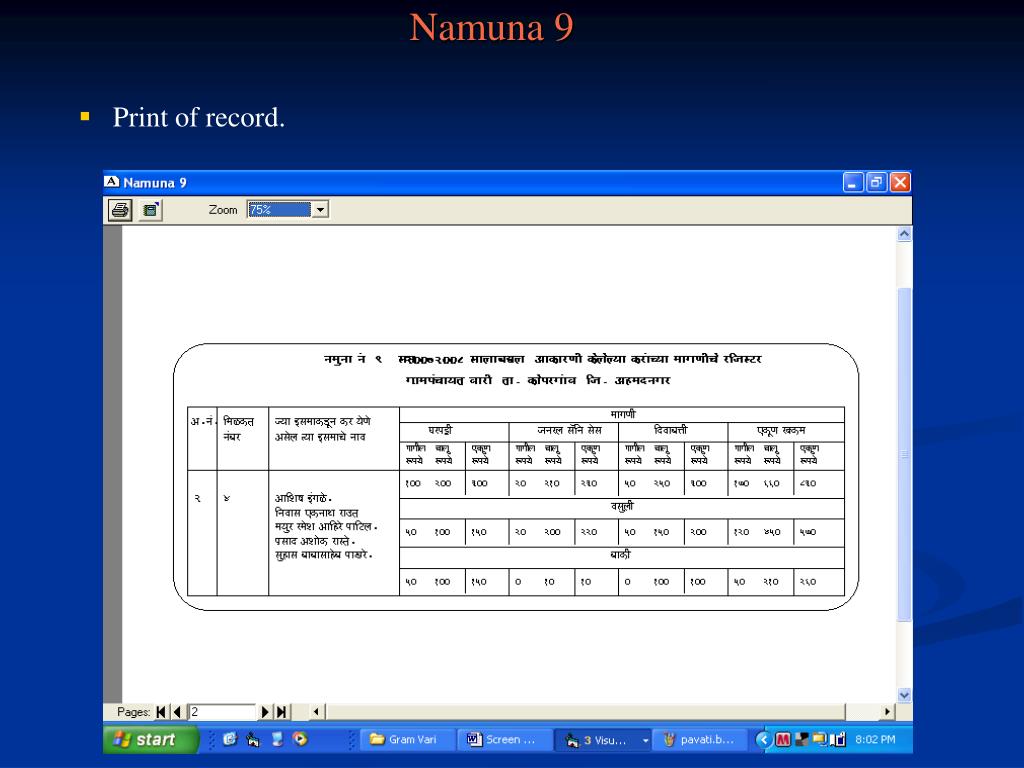Click vertical scrollbar down arrow
The height and width of the screenshot is (768, 1024).
(x=904, y=696)
